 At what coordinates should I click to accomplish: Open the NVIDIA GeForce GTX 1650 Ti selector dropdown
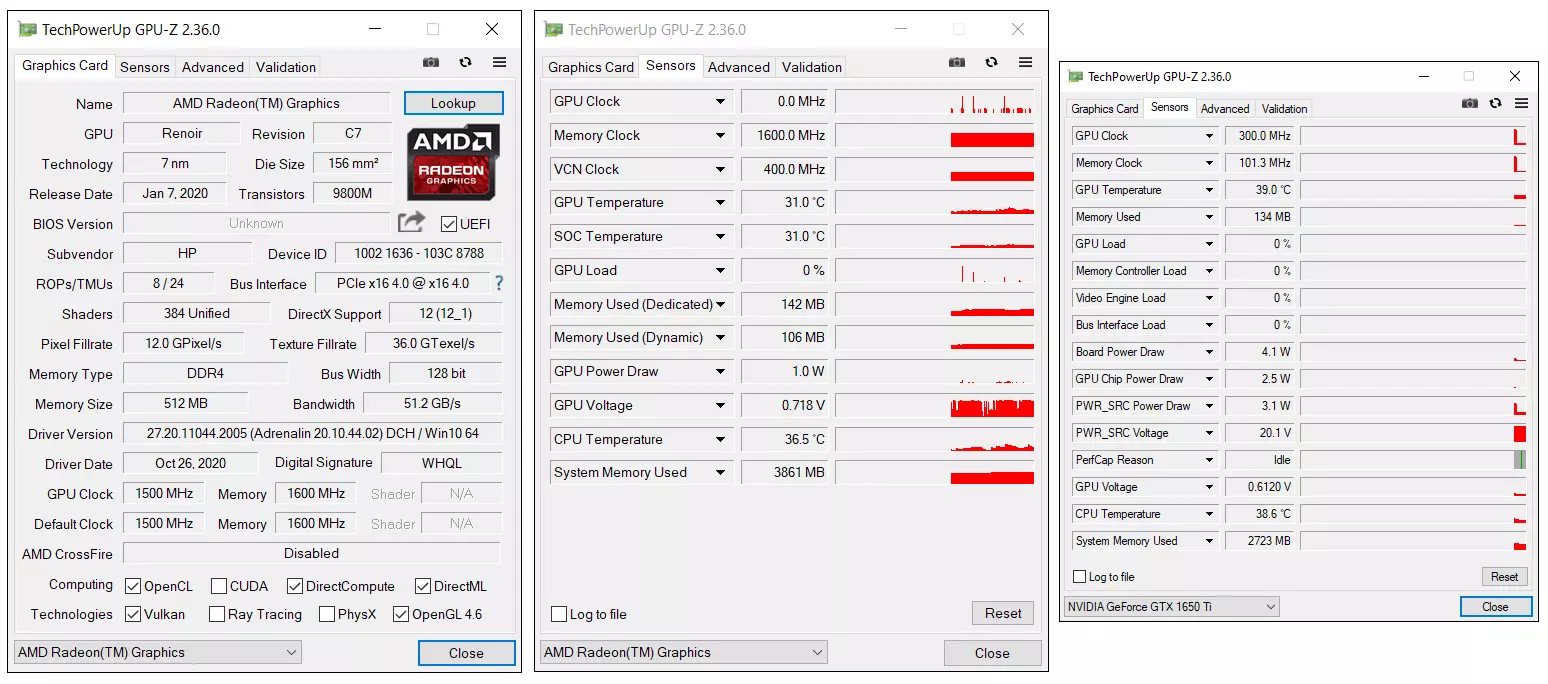point(1172,607)
